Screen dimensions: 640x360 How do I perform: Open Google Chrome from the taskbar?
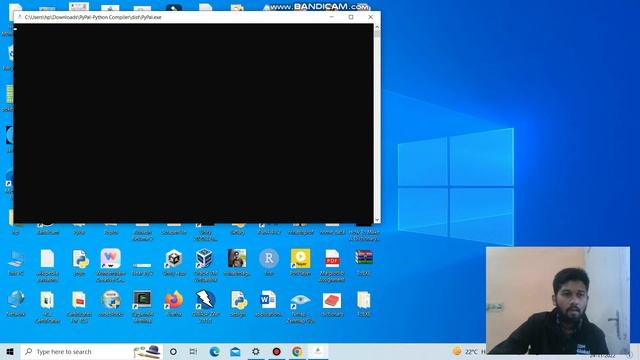pyautogui.click(x=297, y=351)
